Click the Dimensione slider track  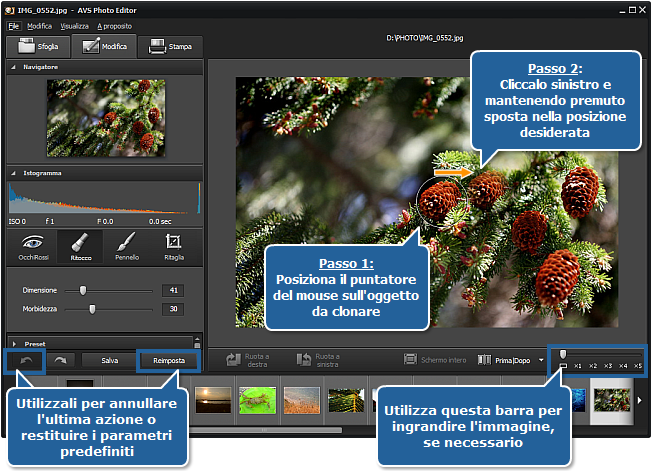(x=120, y=290)
